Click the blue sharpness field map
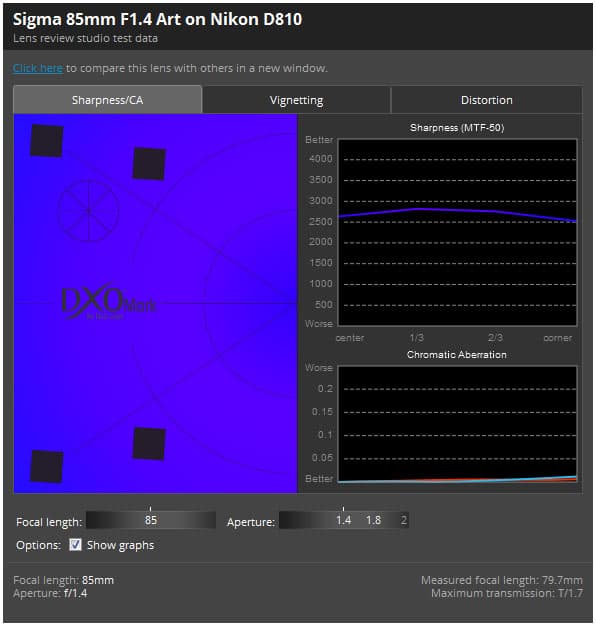Viewport: 596px width, 625px height. pos(155,303)
